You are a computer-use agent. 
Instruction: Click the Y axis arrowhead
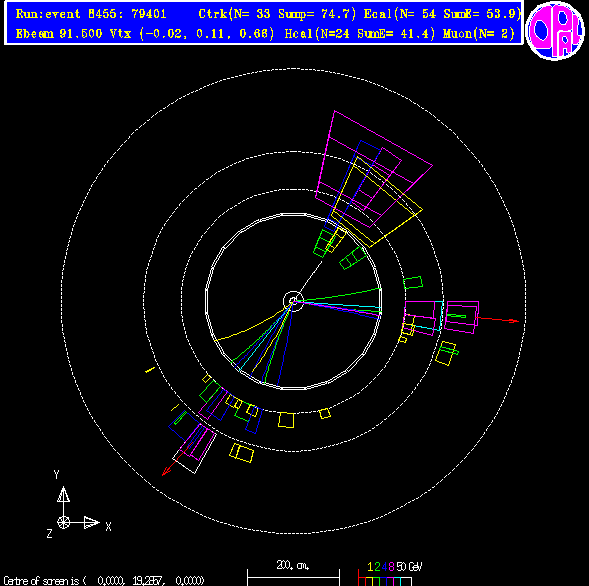[63, 494]
